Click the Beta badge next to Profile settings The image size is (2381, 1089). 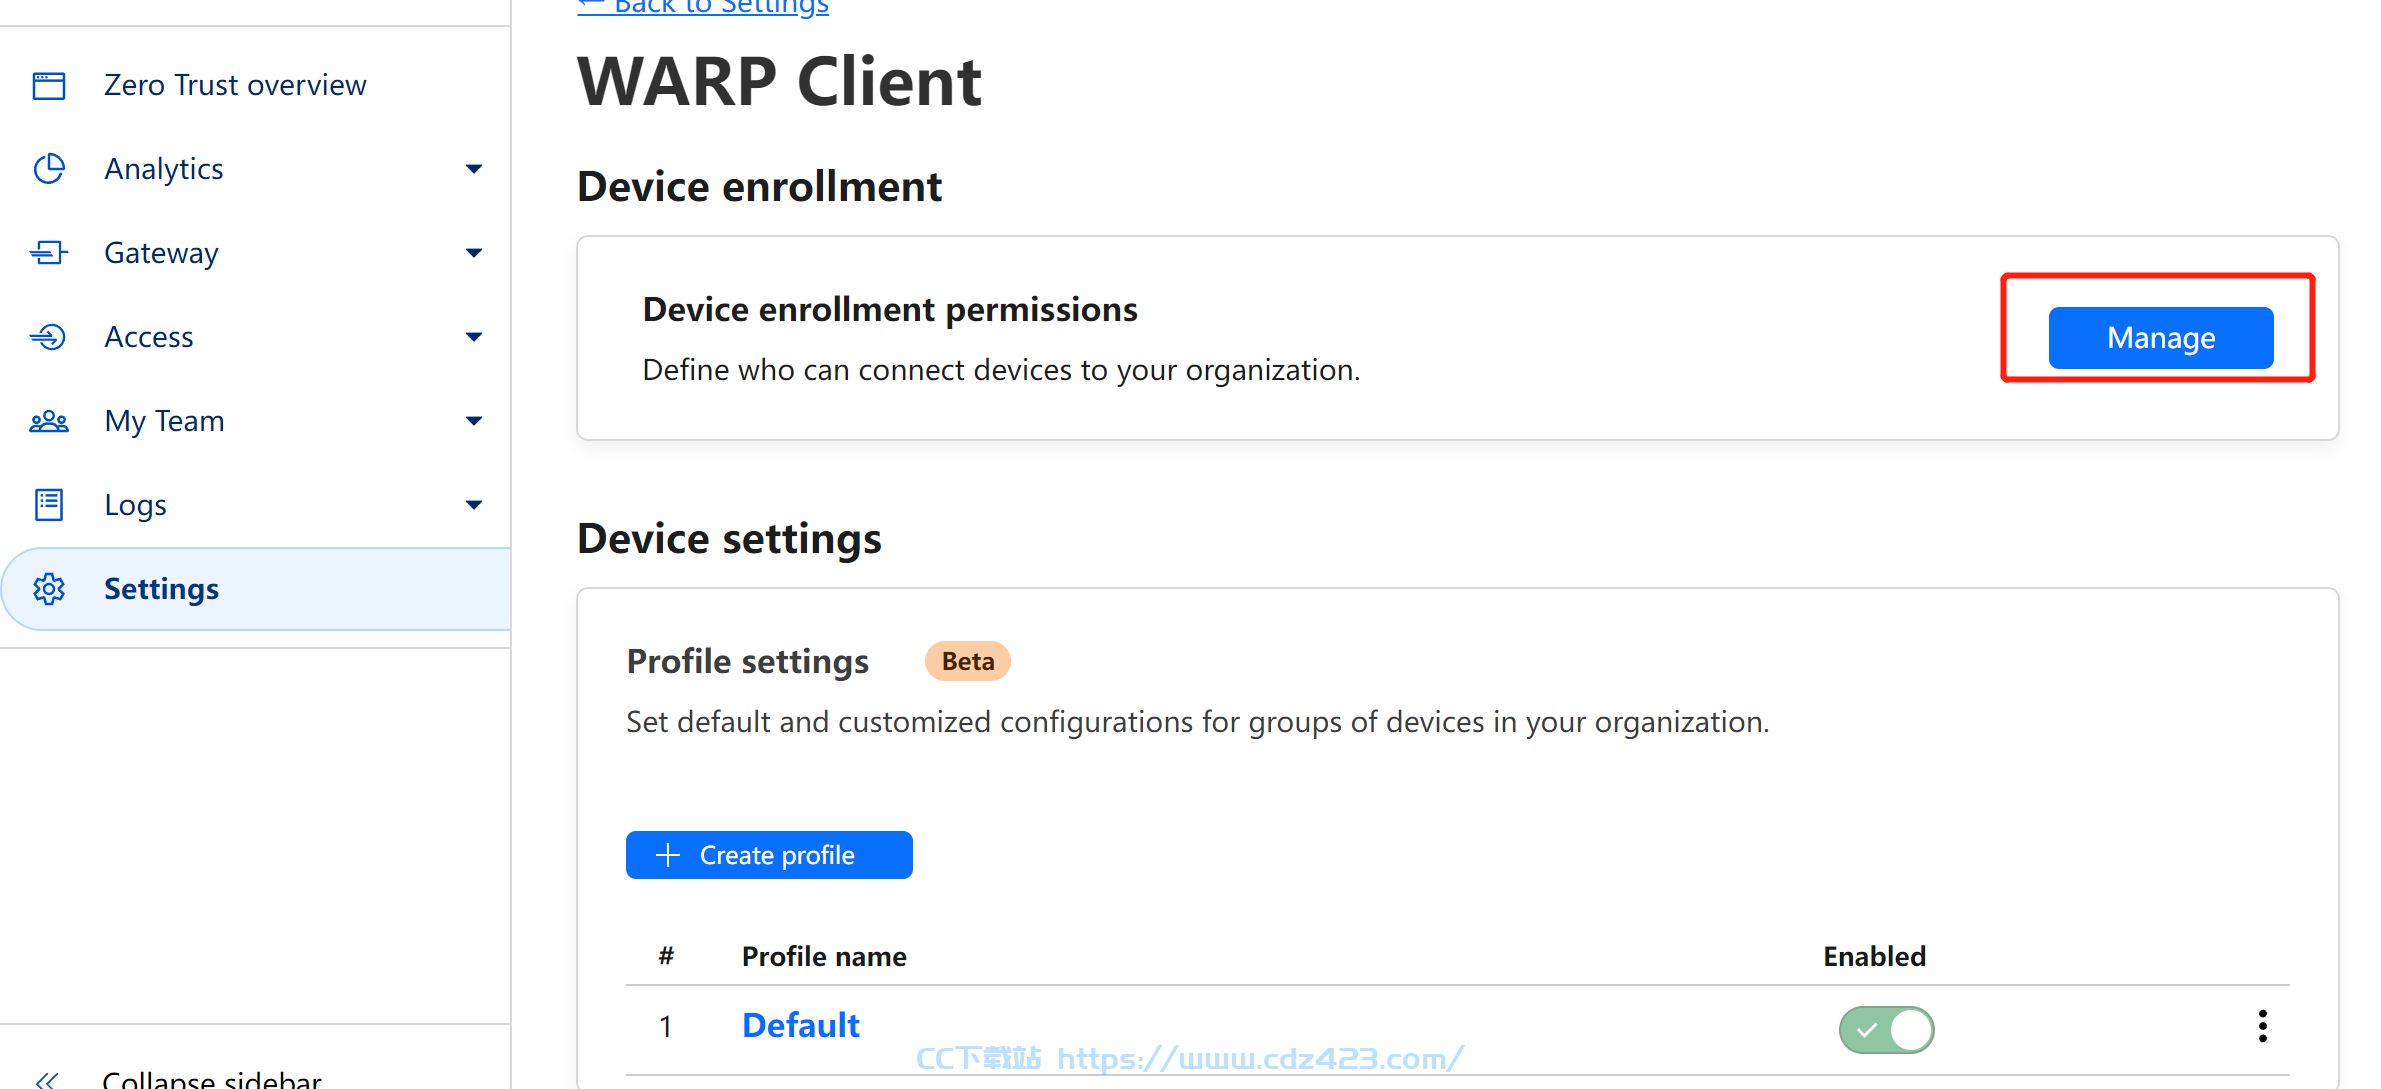click(x=967, y=661)
